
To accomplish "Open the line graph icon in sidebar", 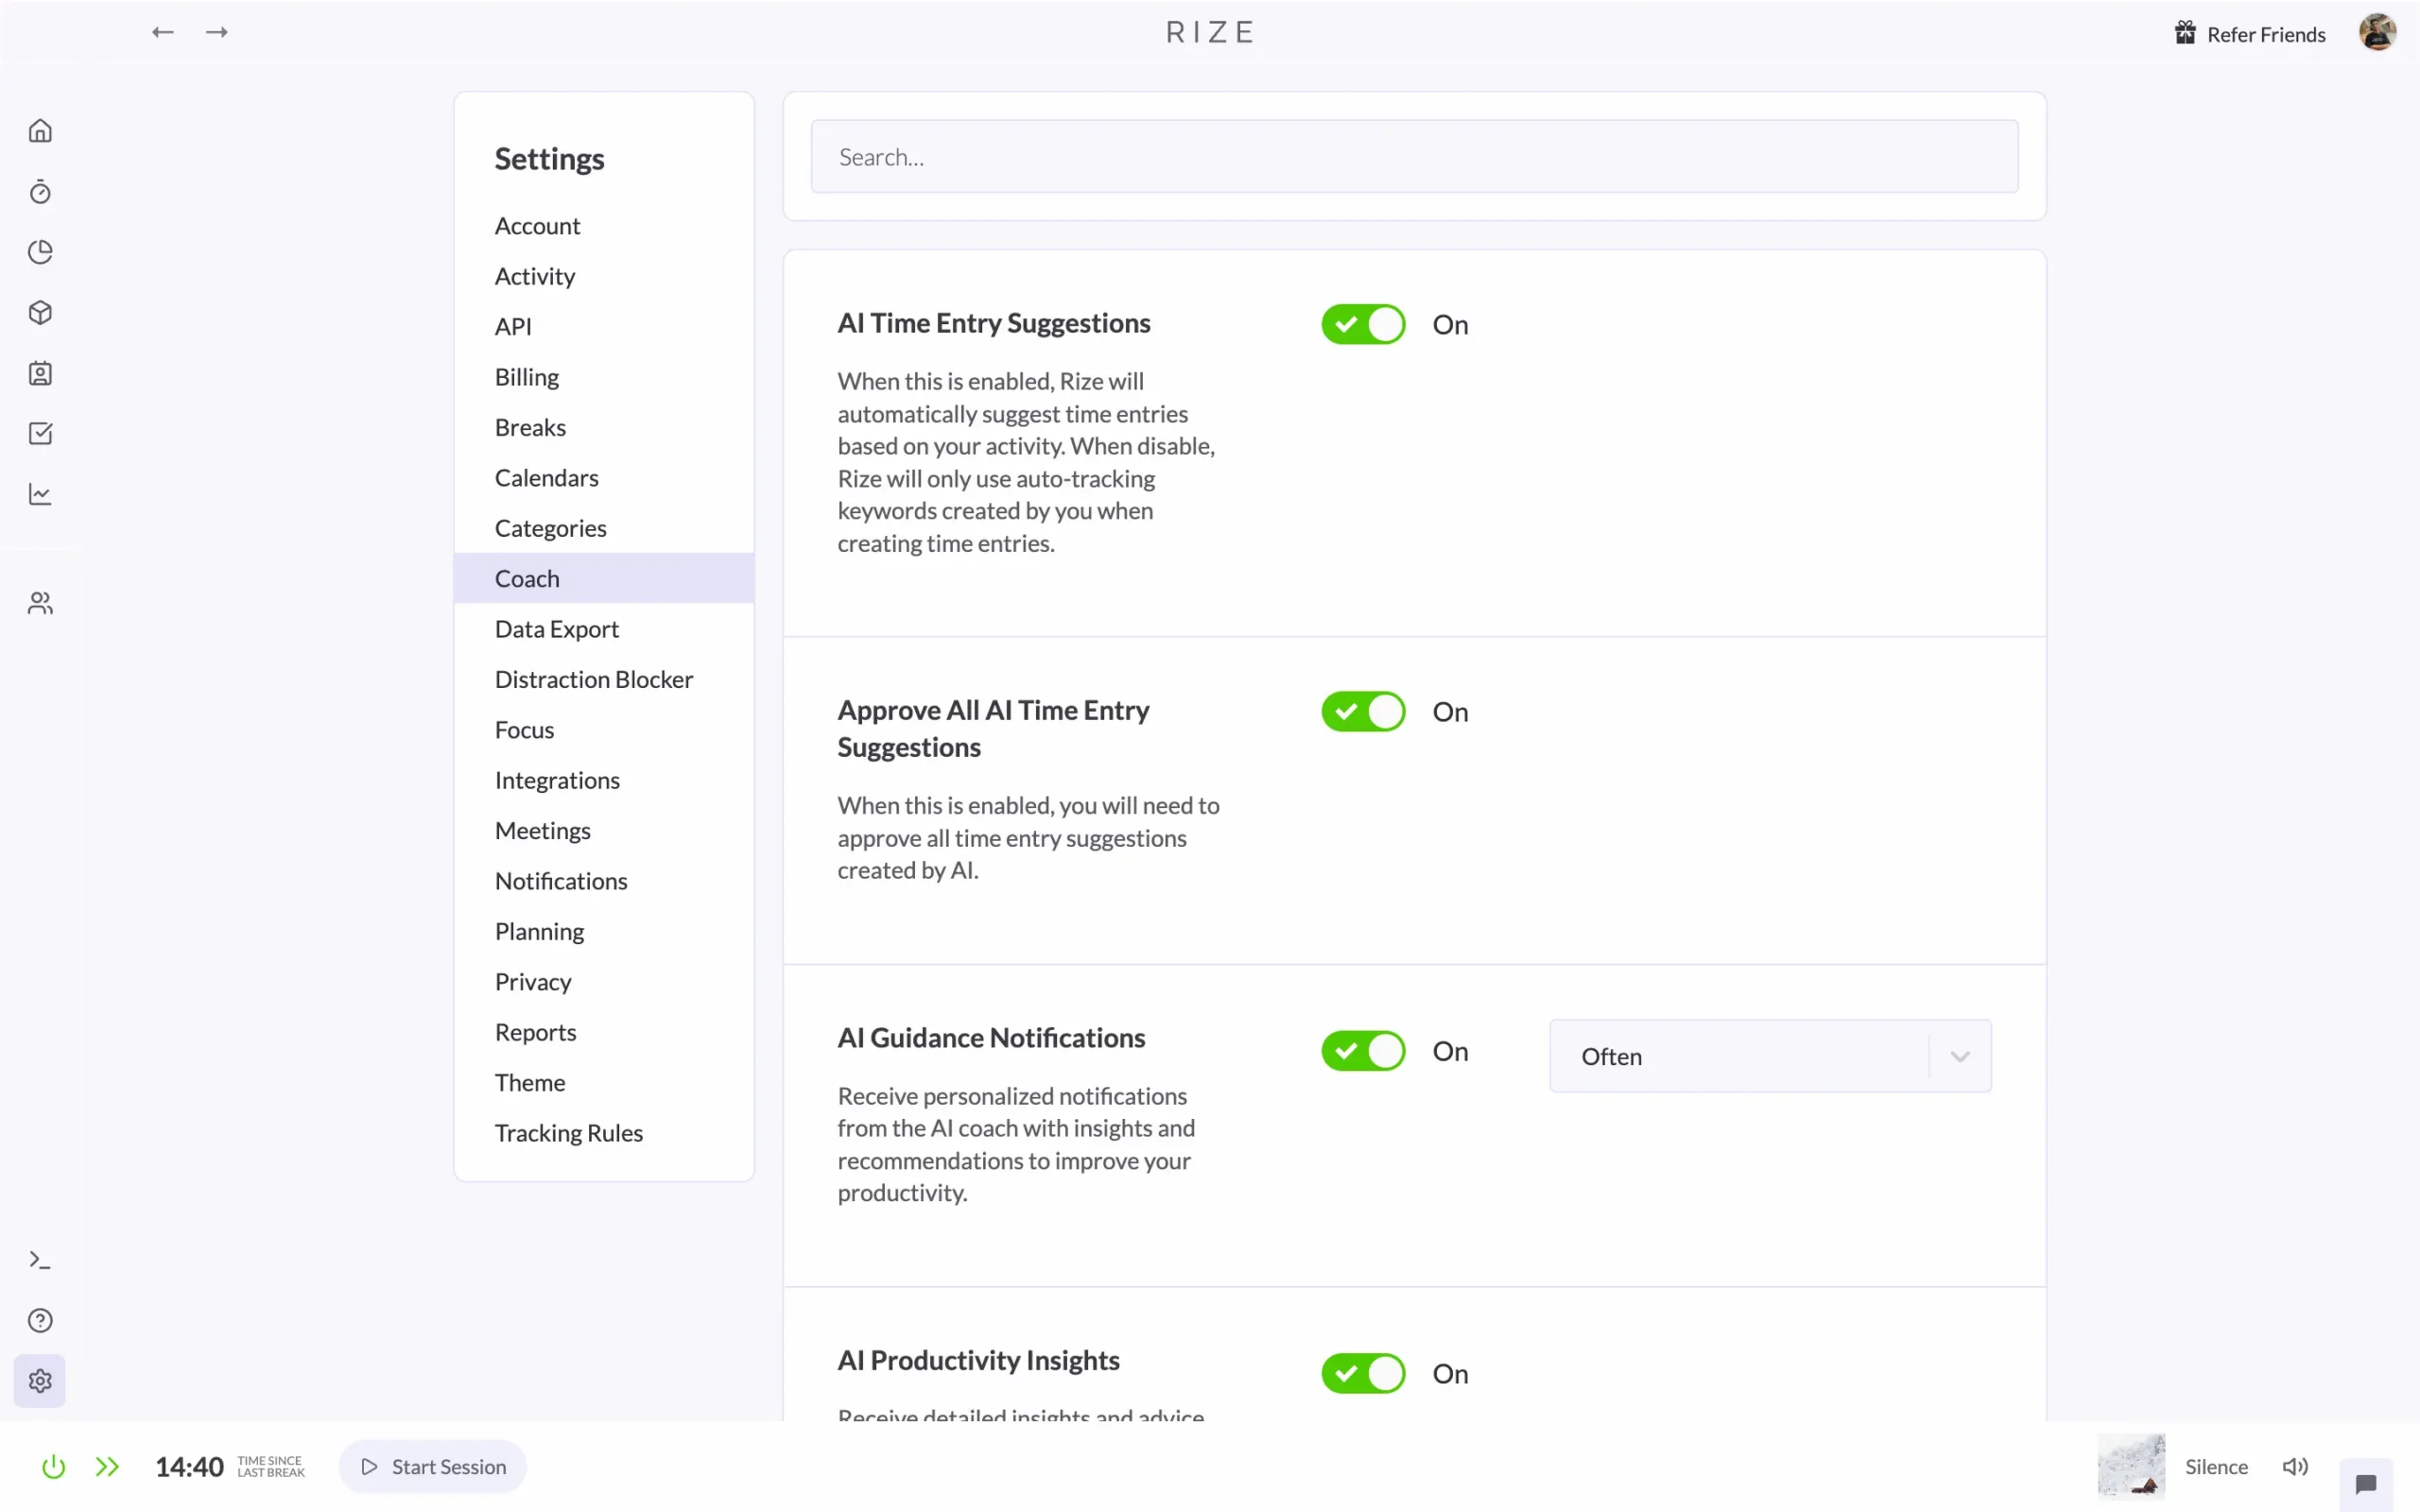I will [40, 494].
